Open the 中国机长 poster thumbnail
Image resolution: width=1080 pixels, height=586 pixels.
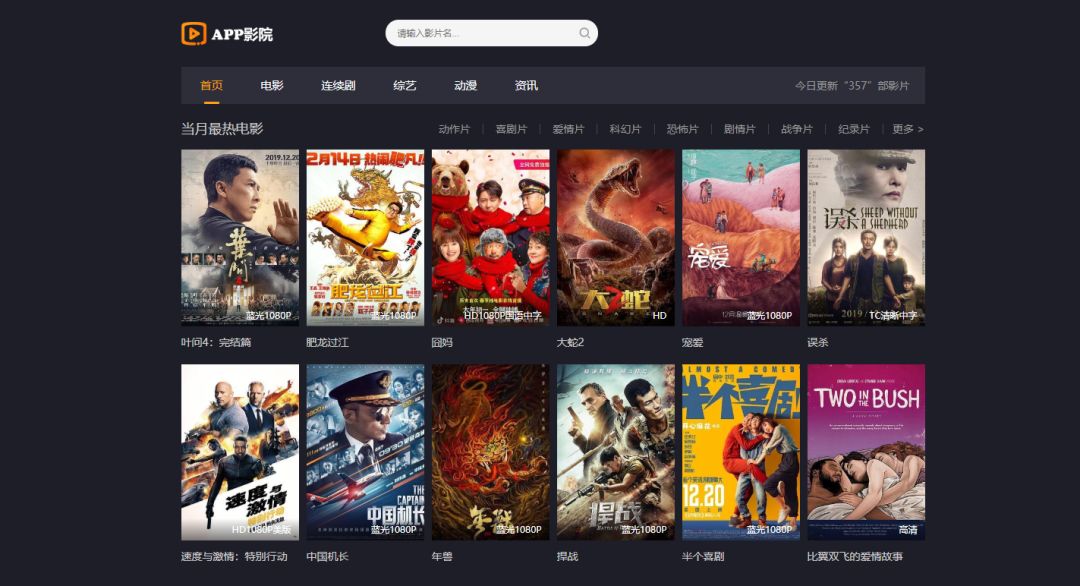[x=365, y=452]
